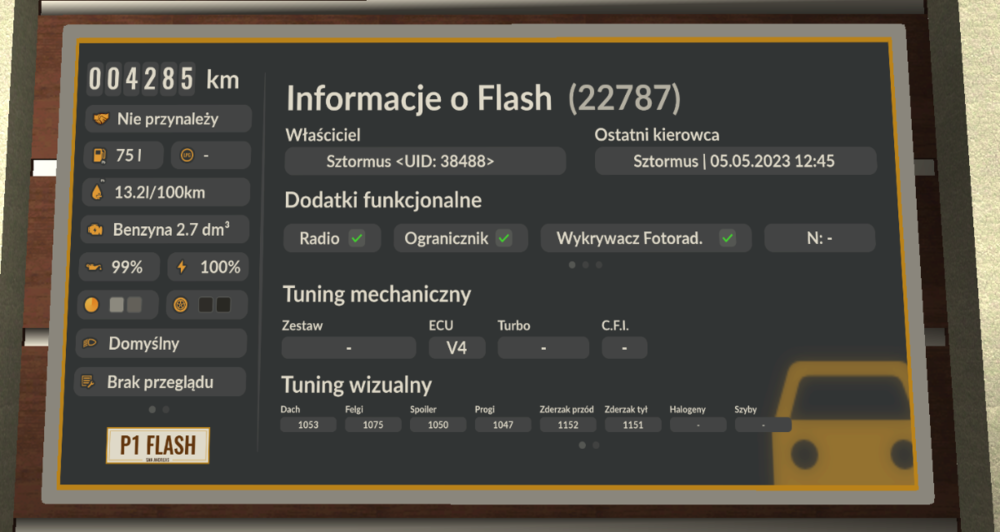Image resolution: width=1000 pixels, height=532 pixels.
Task: Click the Domyślny label
Action: click(x=143, y=344)
